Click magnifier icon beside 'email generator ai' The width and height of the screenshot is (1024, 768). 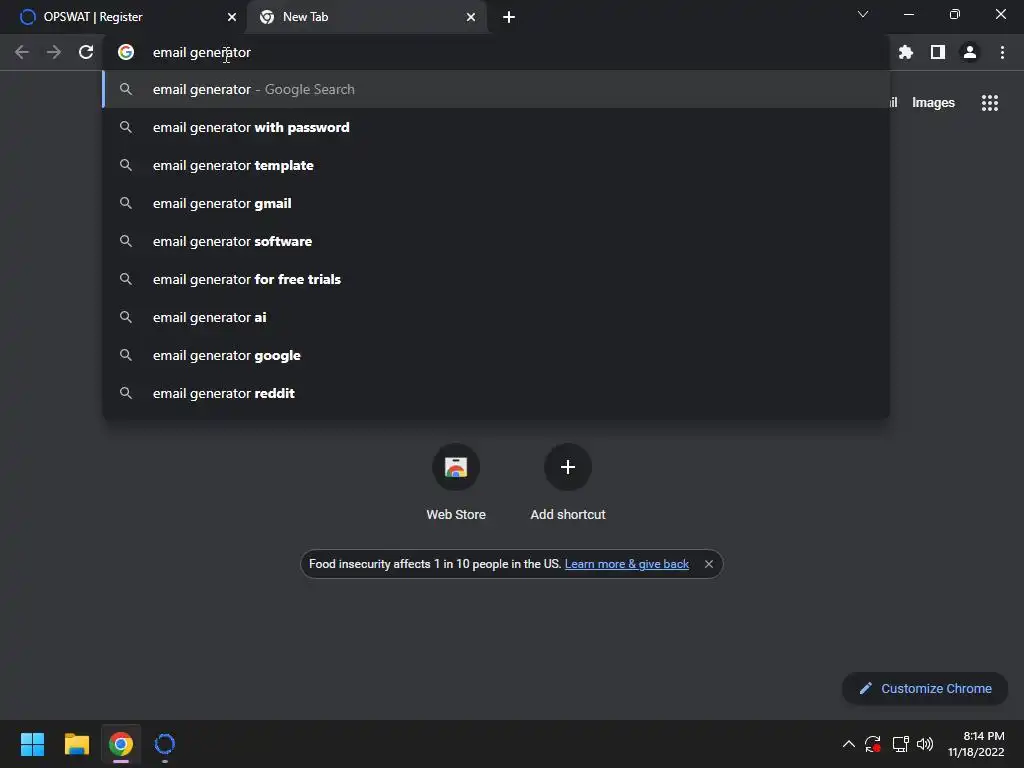click(x=125, y=317)
